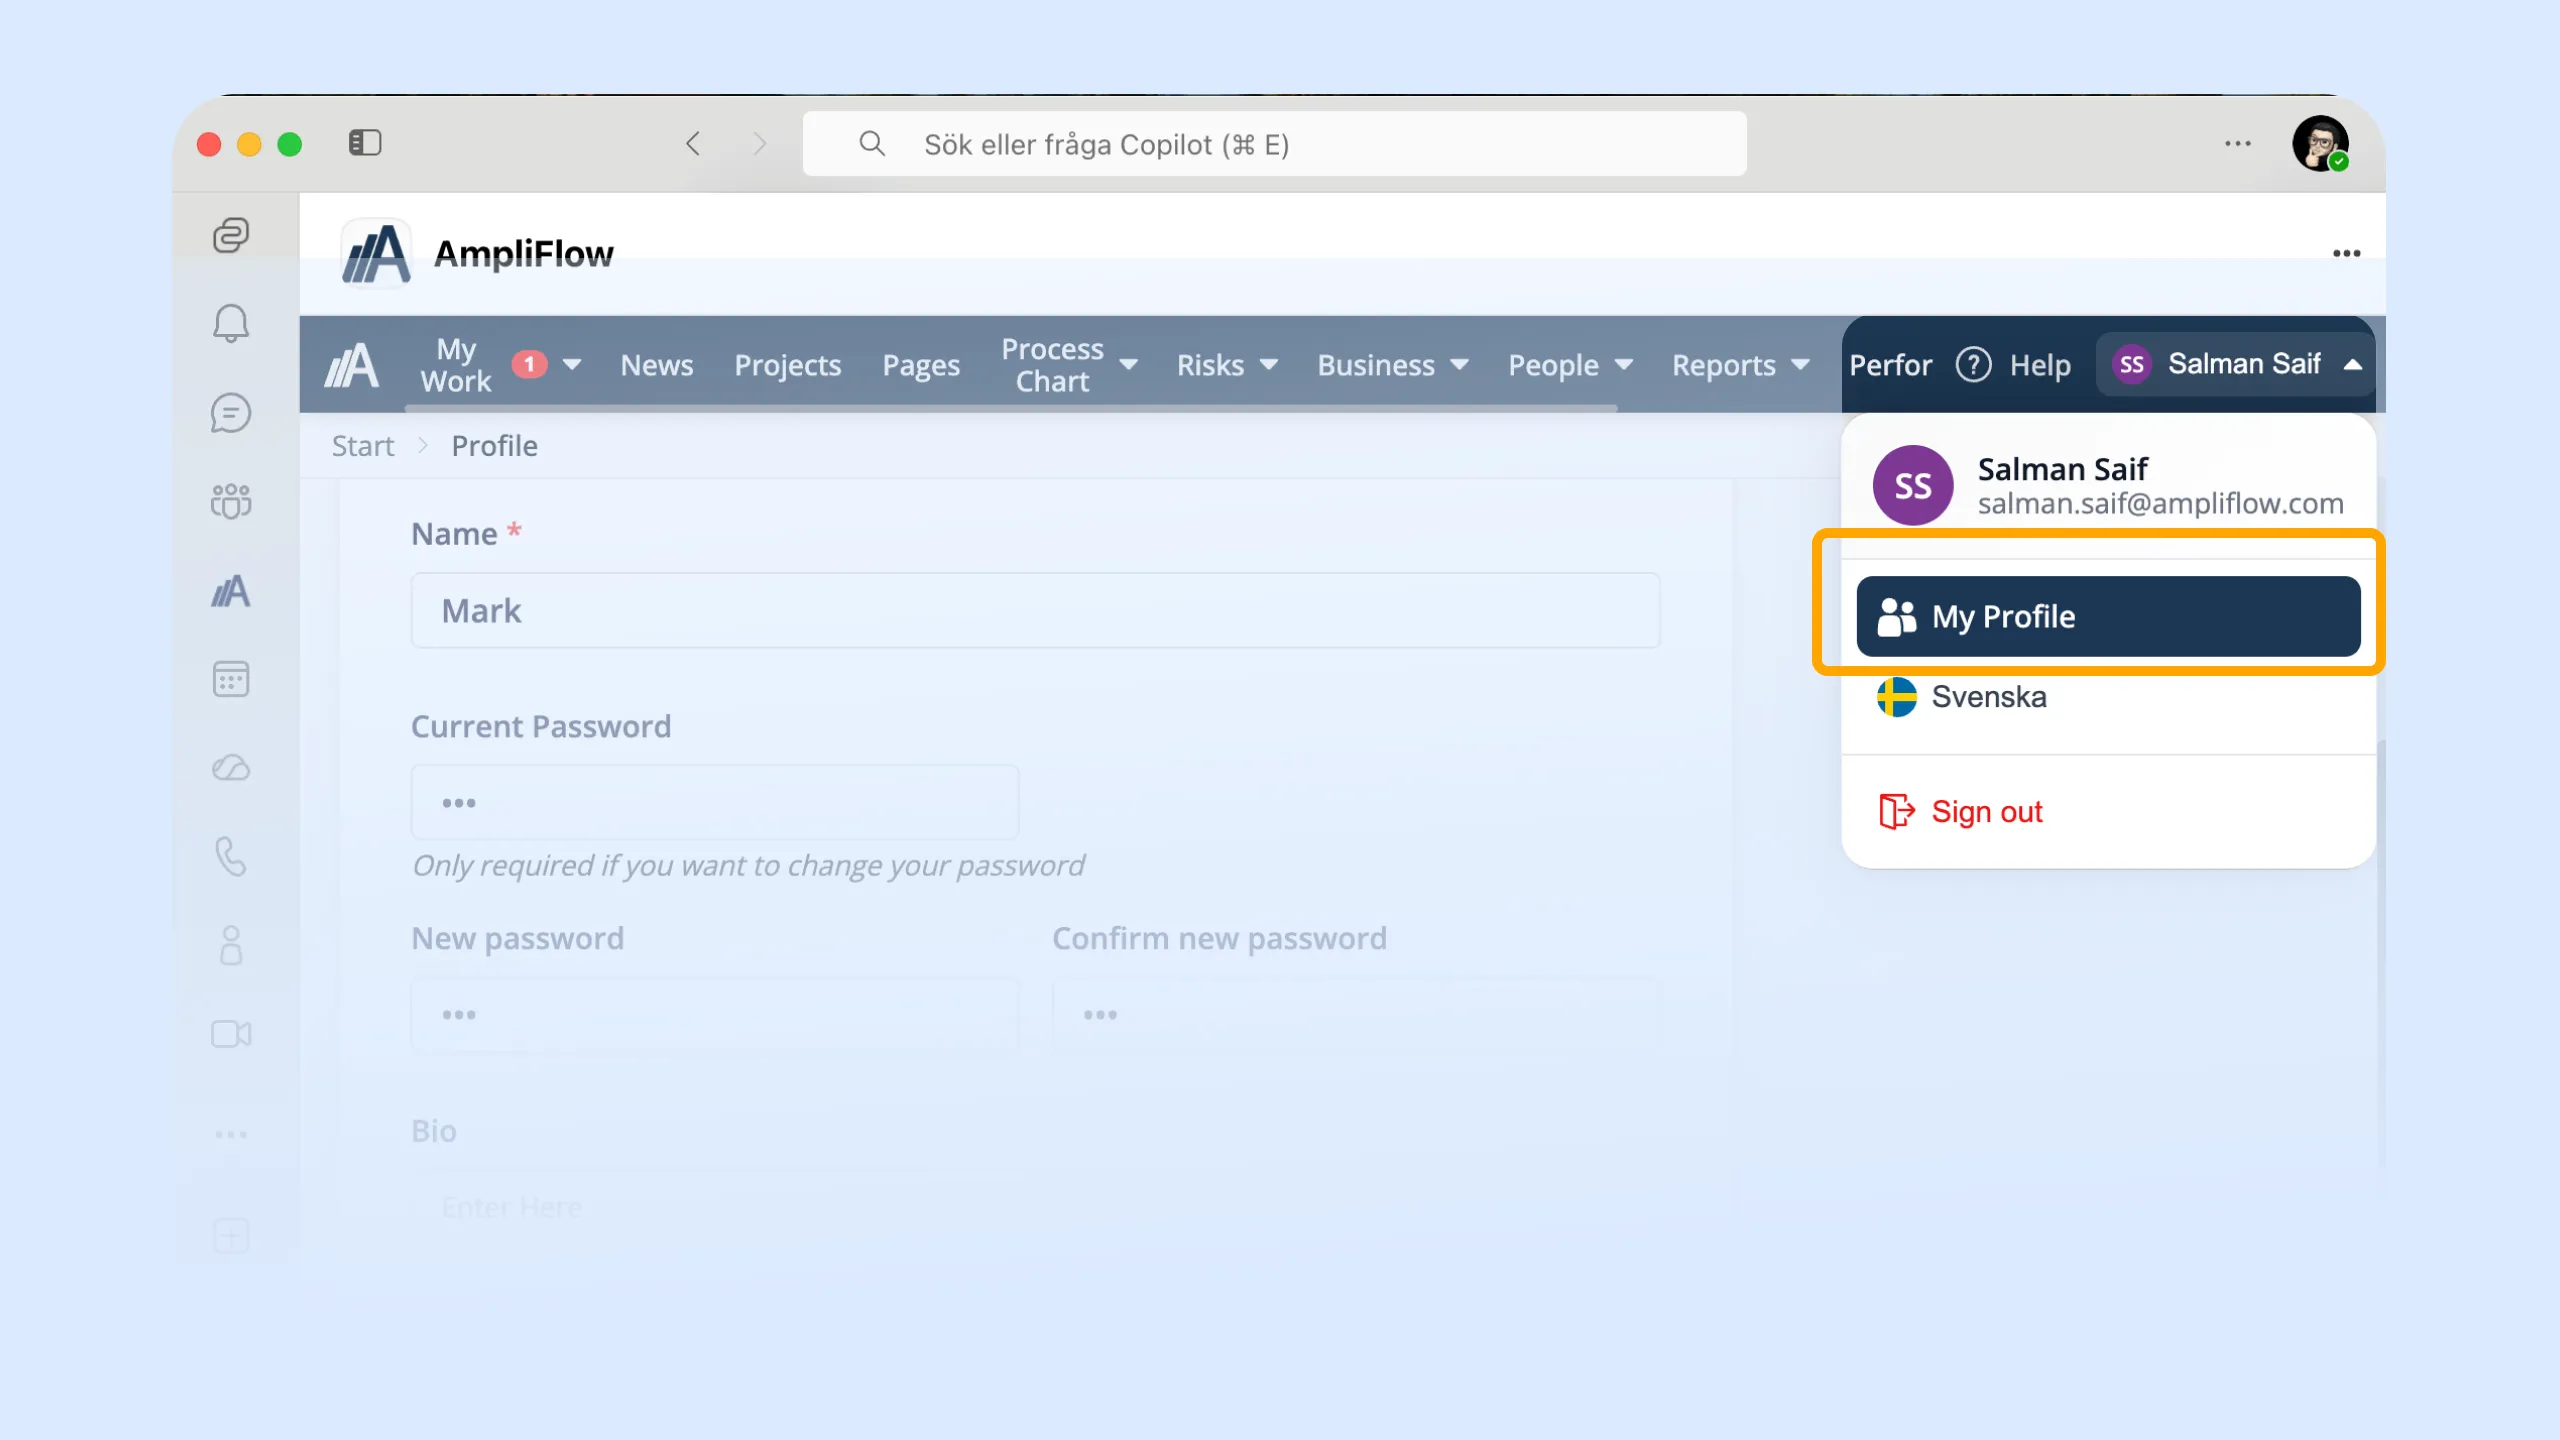2560x1440 pixels.
Task: Click the Name input field
Action: pos(1035,611)
